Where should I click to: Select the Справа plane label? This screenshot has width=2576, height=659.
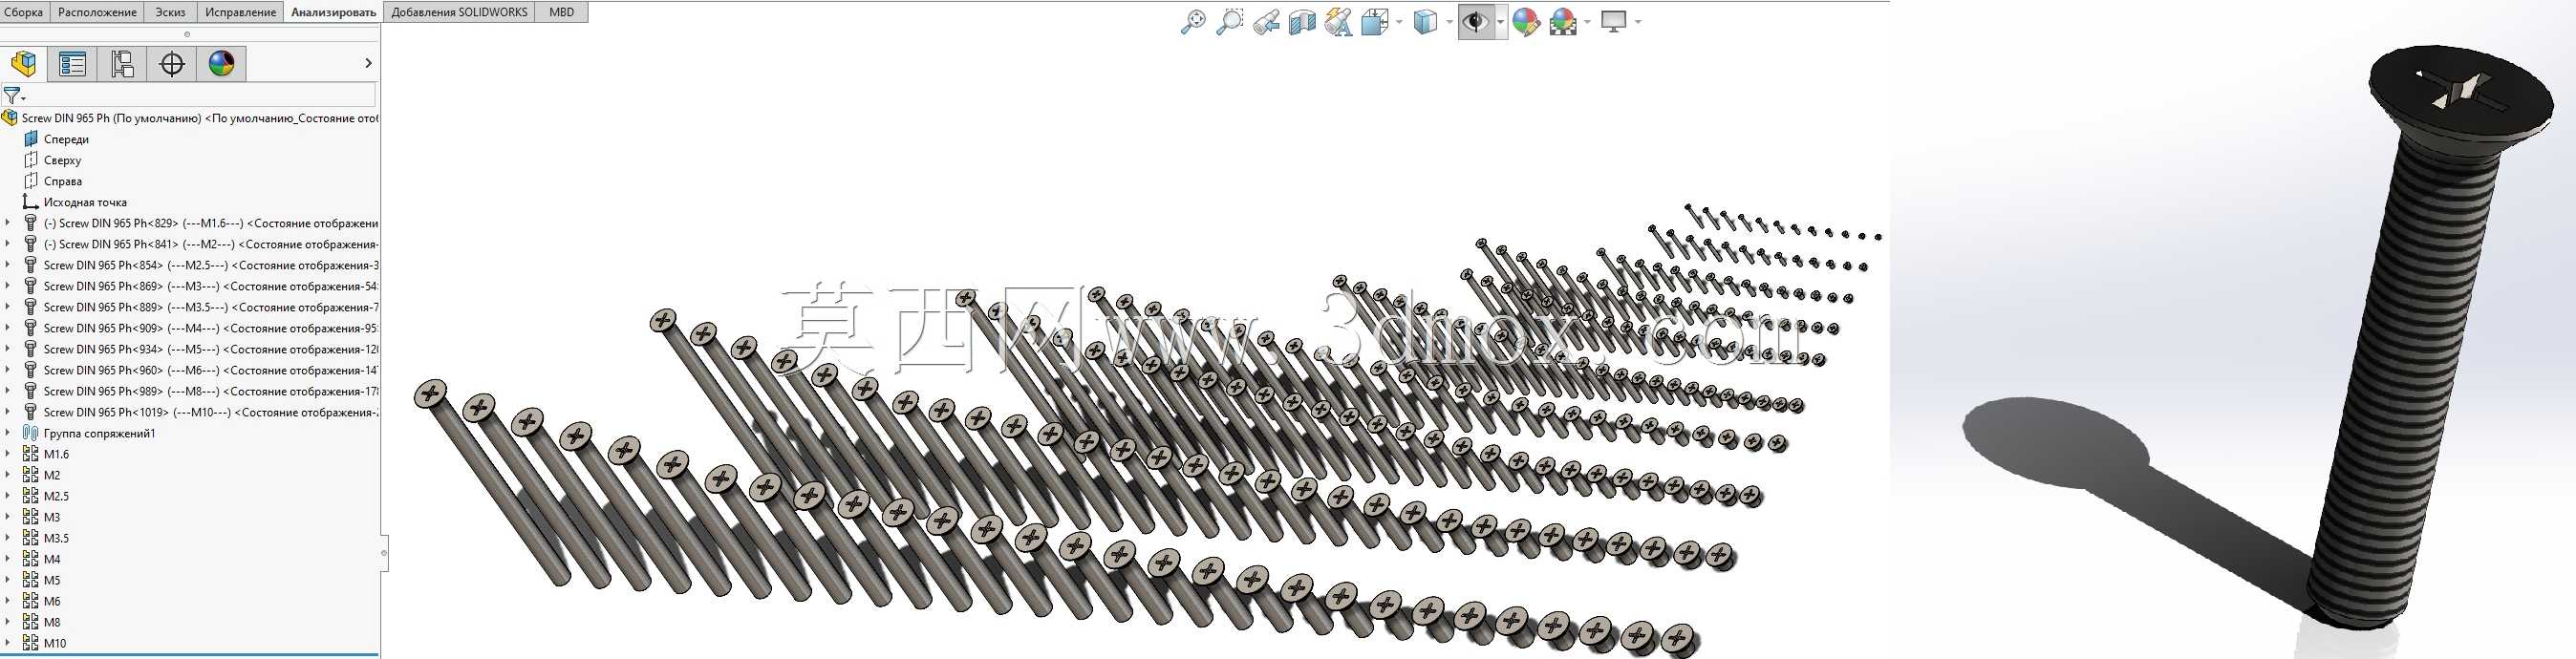[x=63, y=181]
